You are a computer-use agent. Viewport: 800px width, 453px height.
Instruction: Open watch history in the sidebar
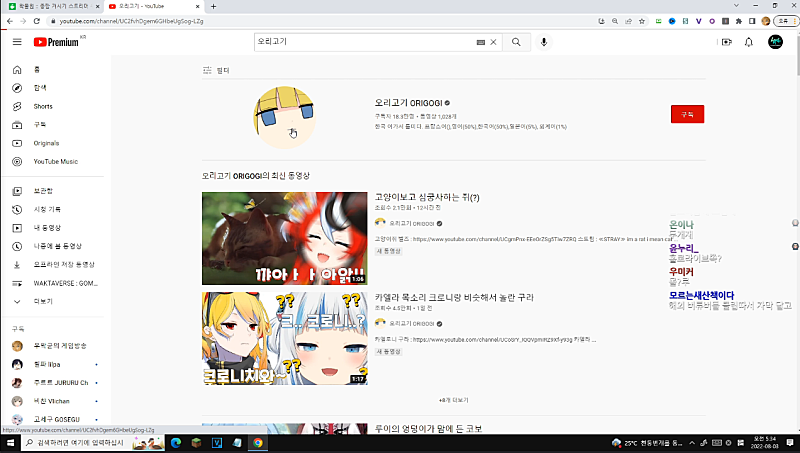pyautogui.click(x=53, y=209)
